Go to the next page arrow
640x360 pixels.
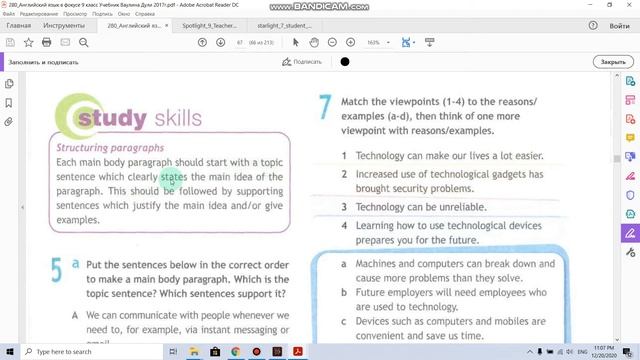pyautogui.click(x=220, y=42)
